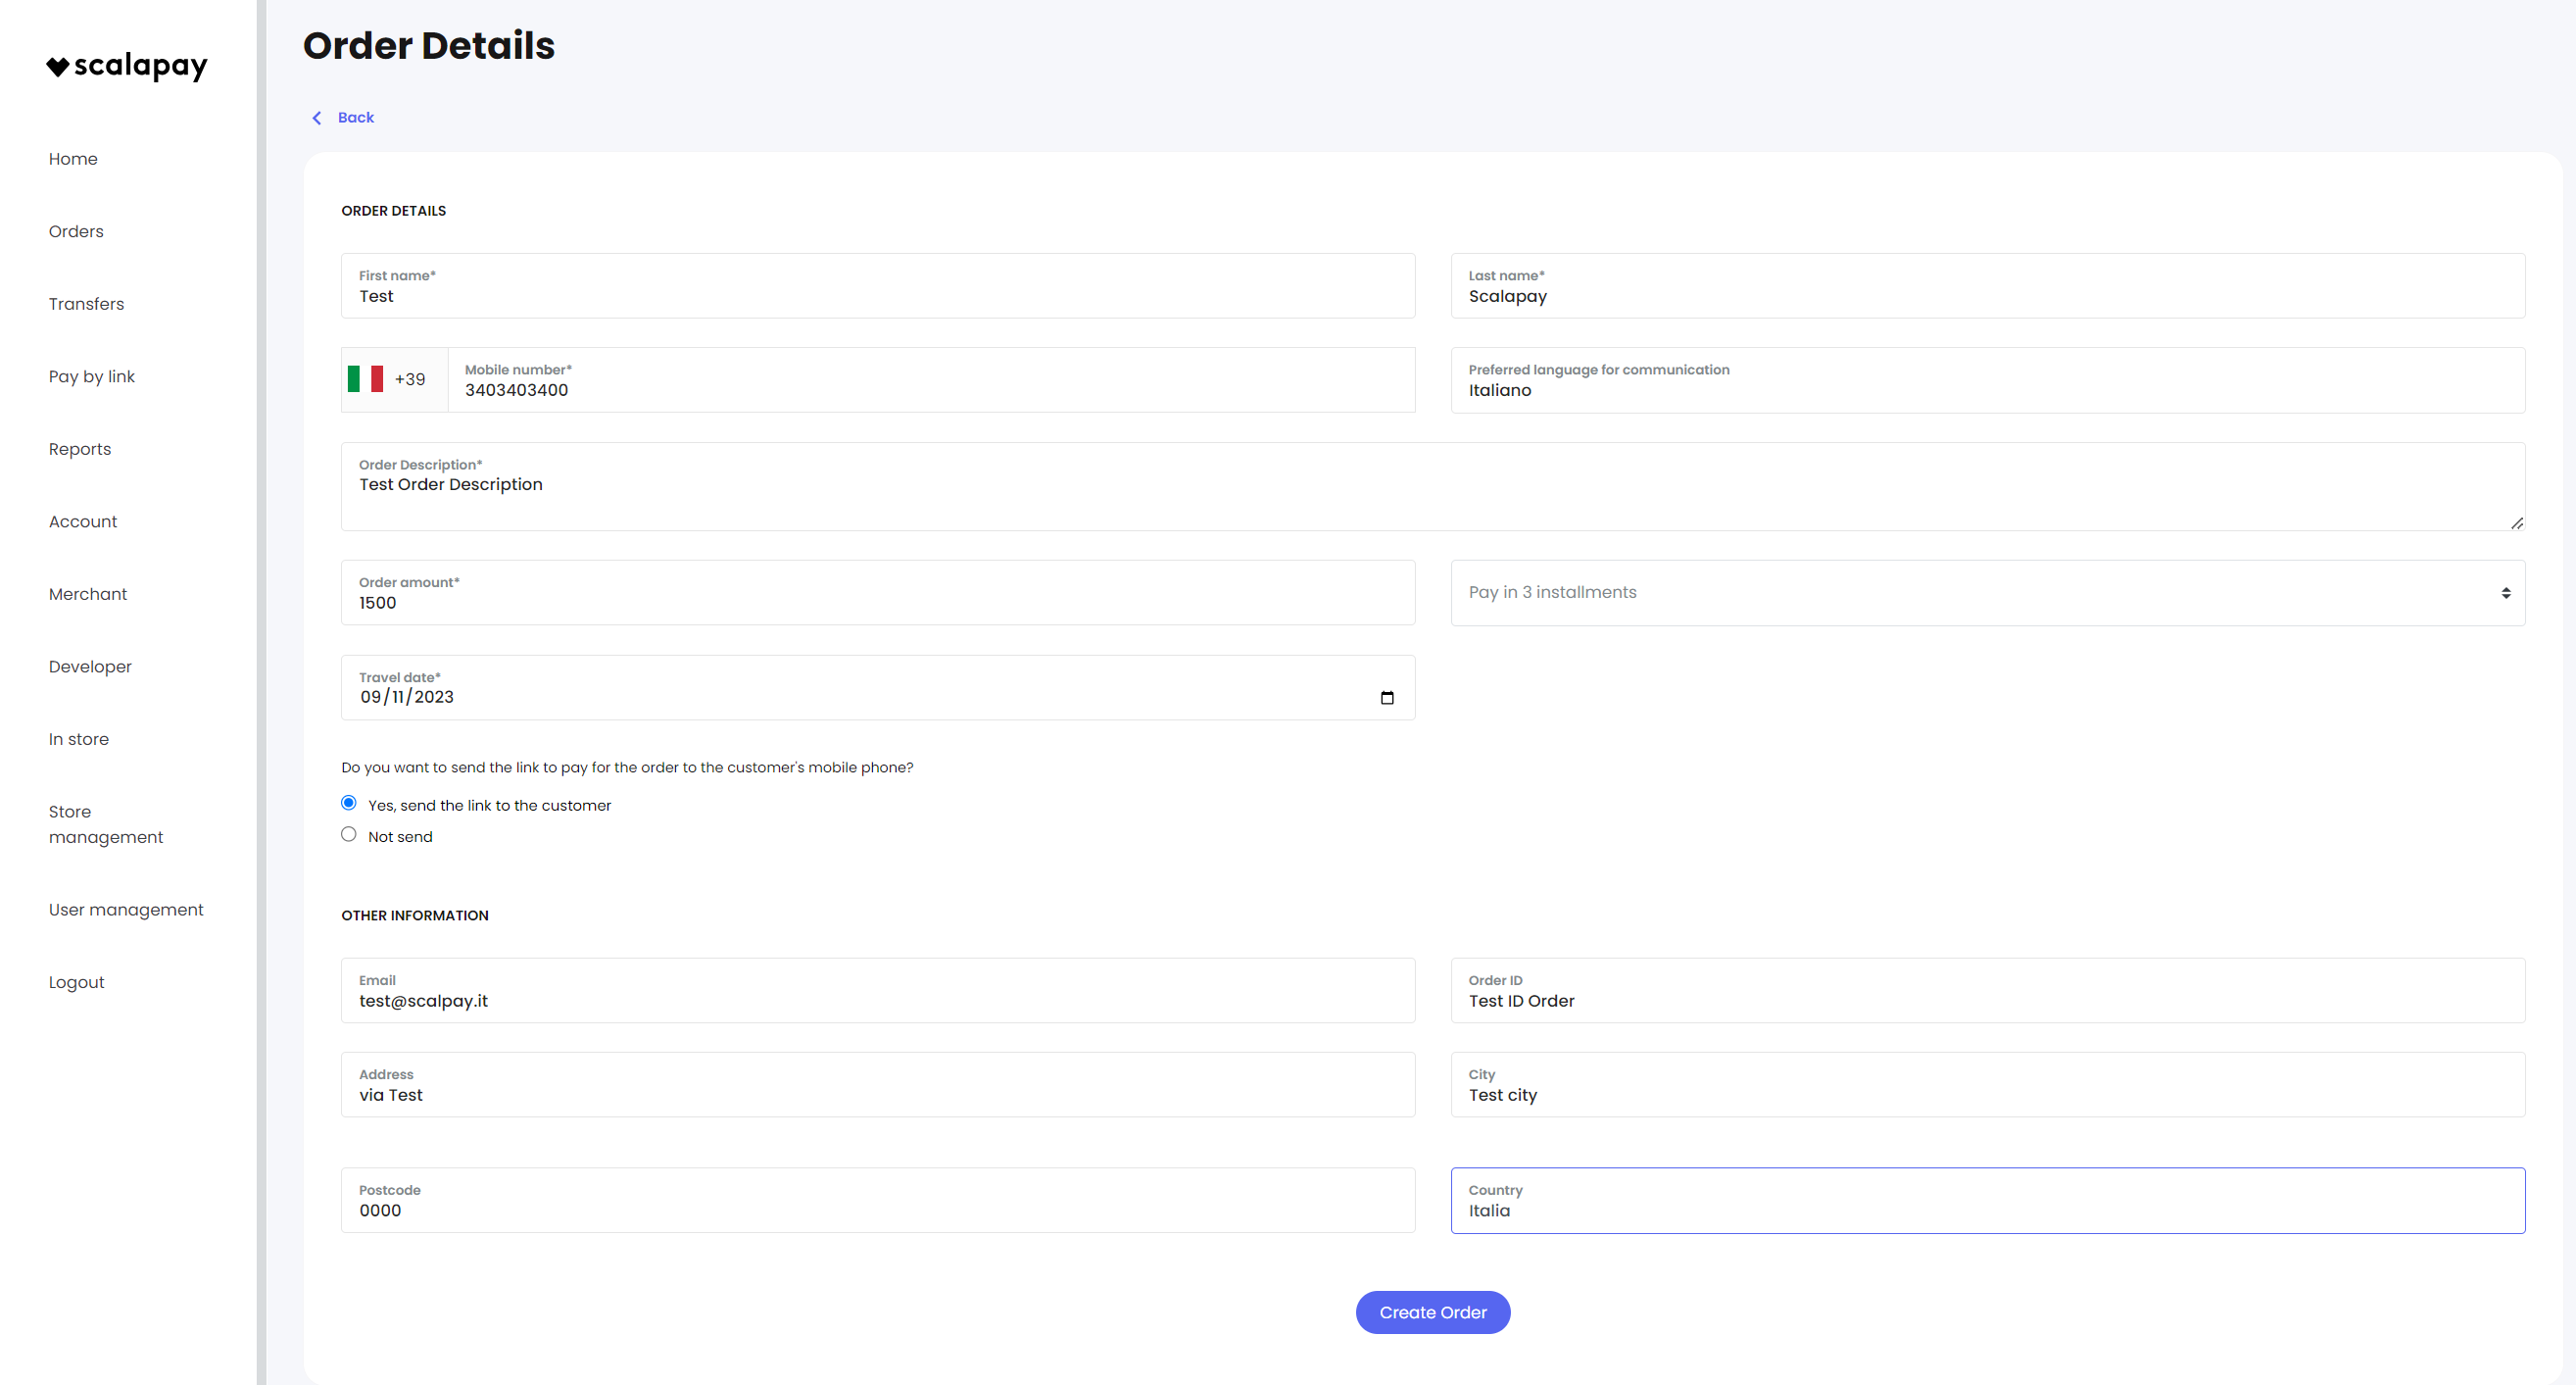
Task: Open Preferred language for communication selector
Action: [1986, 380]
